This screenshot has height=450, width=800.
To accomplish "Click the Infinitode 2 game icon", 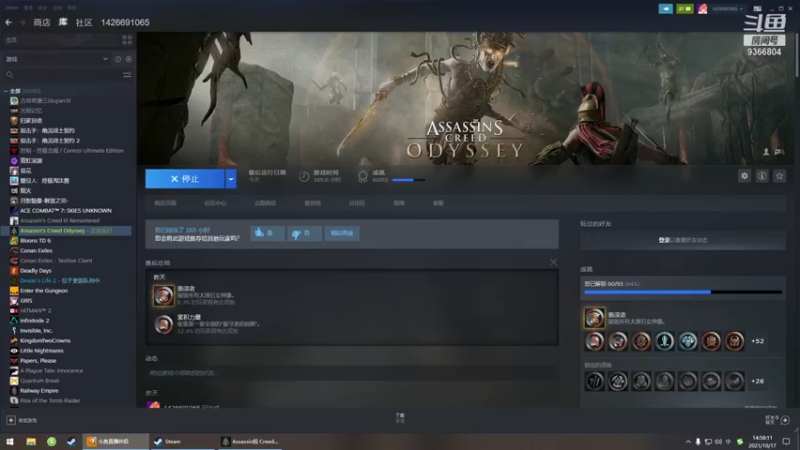I will point(14,321).
